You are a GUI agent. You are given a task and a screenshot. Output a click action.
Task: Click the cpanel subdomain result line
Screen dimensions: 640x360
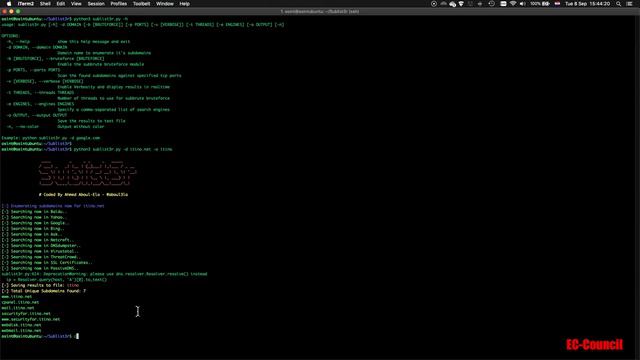pos(20,302)
